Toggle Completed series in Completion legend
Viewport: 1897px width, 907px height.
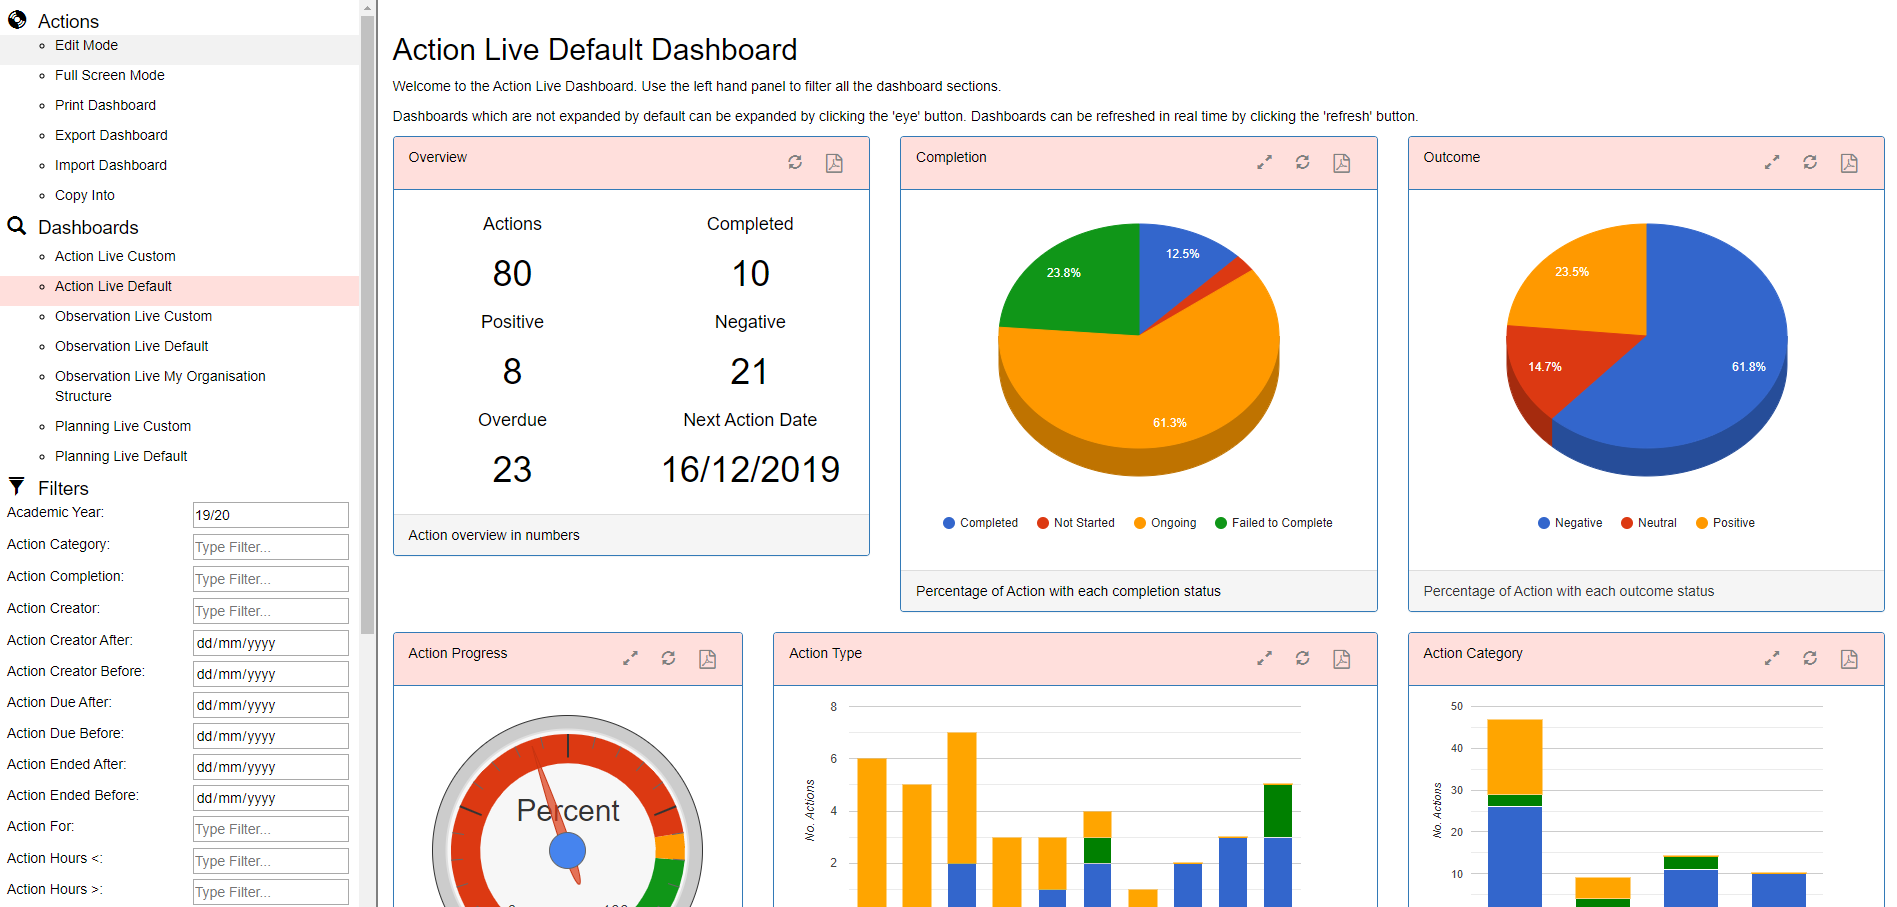coord(980,523)
